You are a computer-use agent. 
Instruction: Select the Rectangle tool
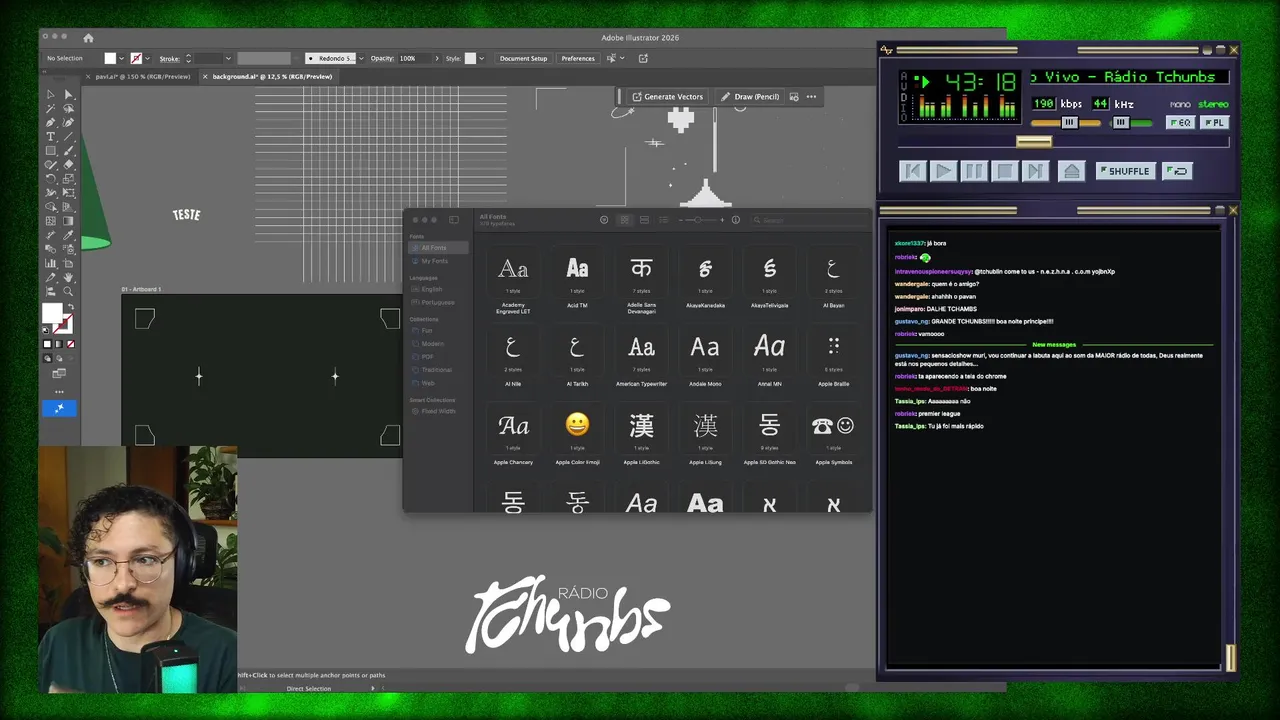click(50, 151)
